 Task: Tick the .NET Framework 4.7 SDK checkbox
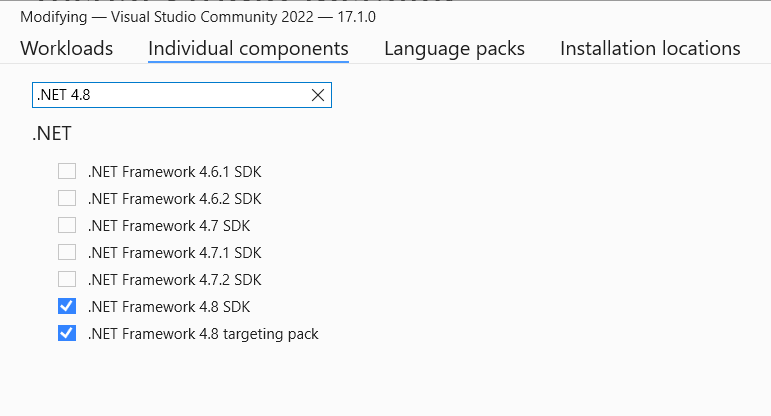tap(67, 225)
